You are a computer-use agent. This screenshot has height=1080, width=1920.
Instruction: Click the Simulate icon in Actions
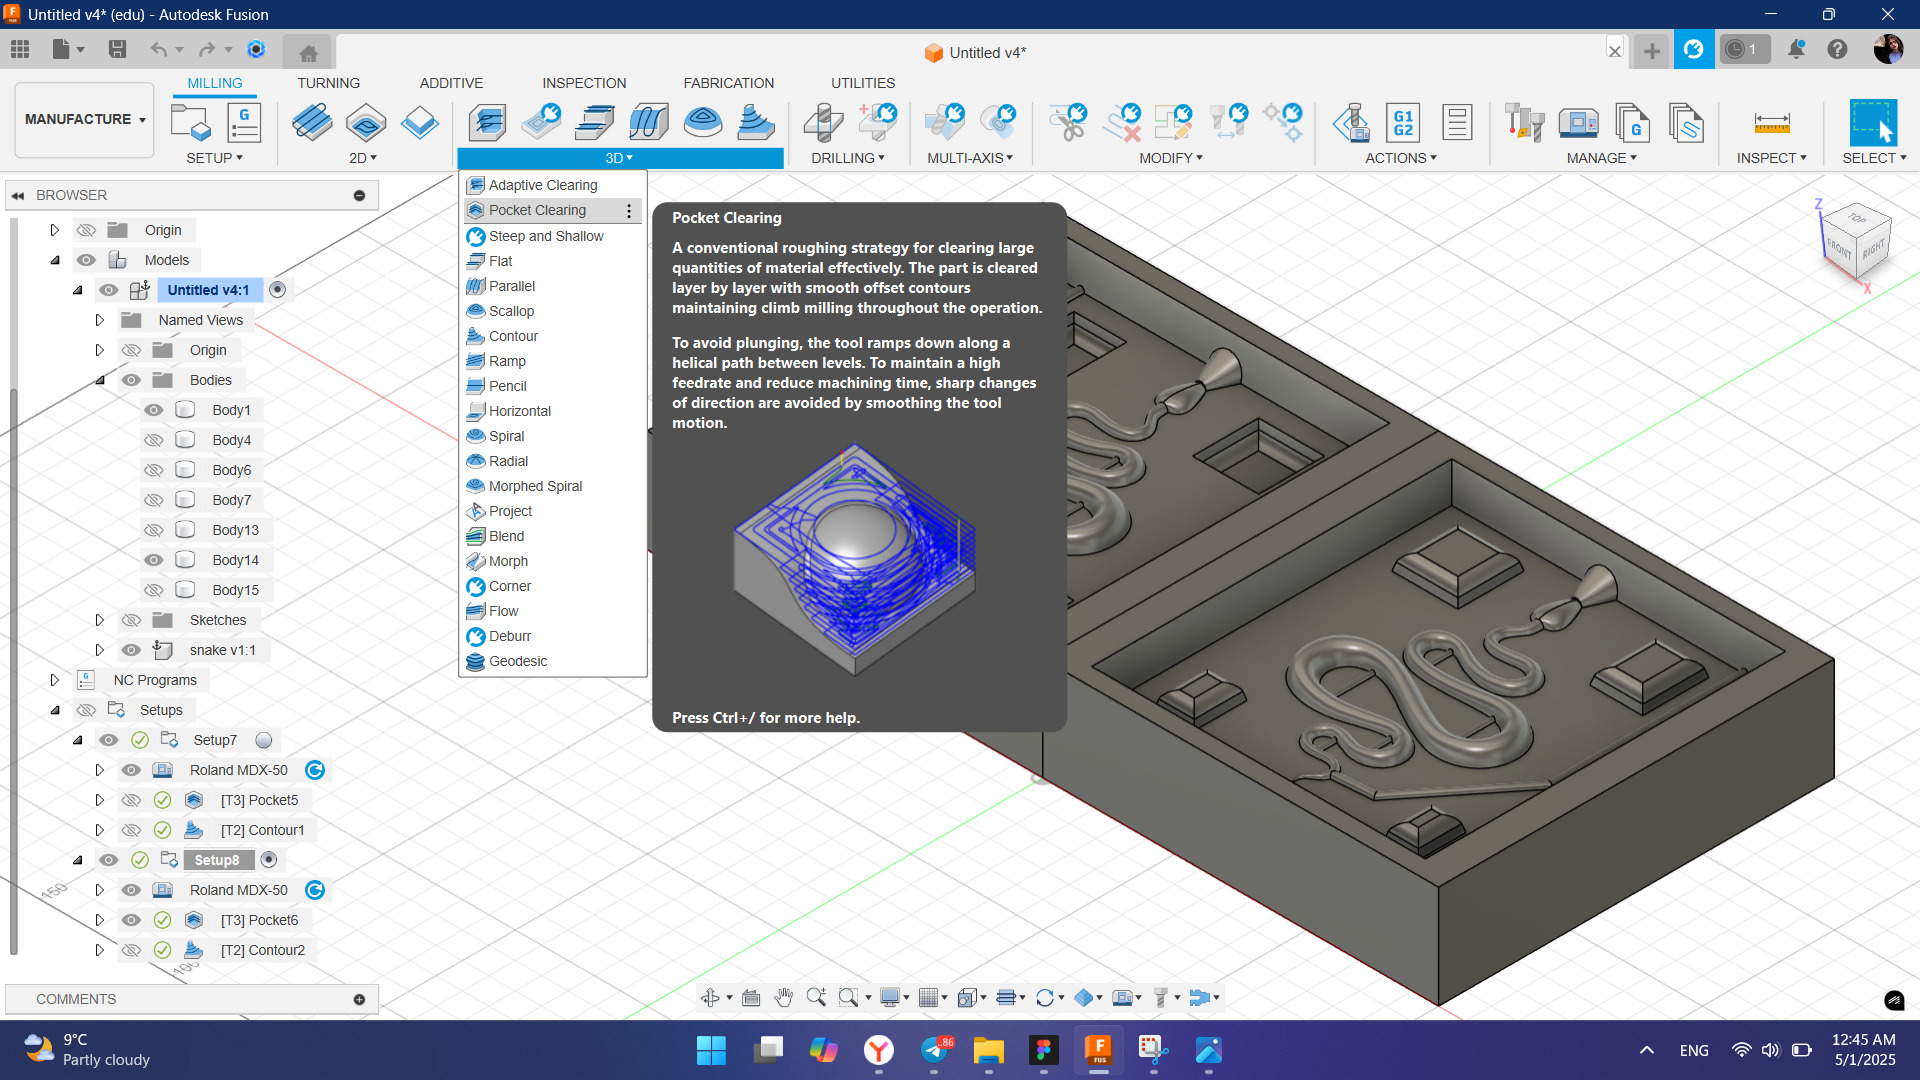[1351, 123]
